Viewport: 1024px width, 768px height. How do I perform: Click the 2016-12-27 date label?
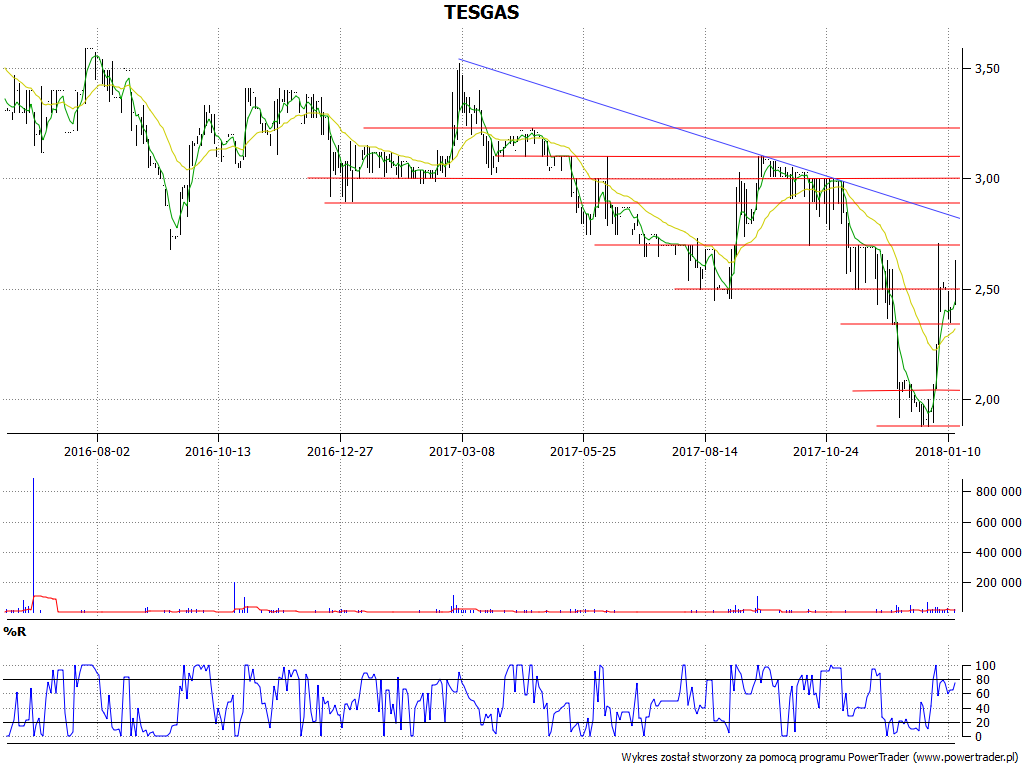(x=340, y=451)
